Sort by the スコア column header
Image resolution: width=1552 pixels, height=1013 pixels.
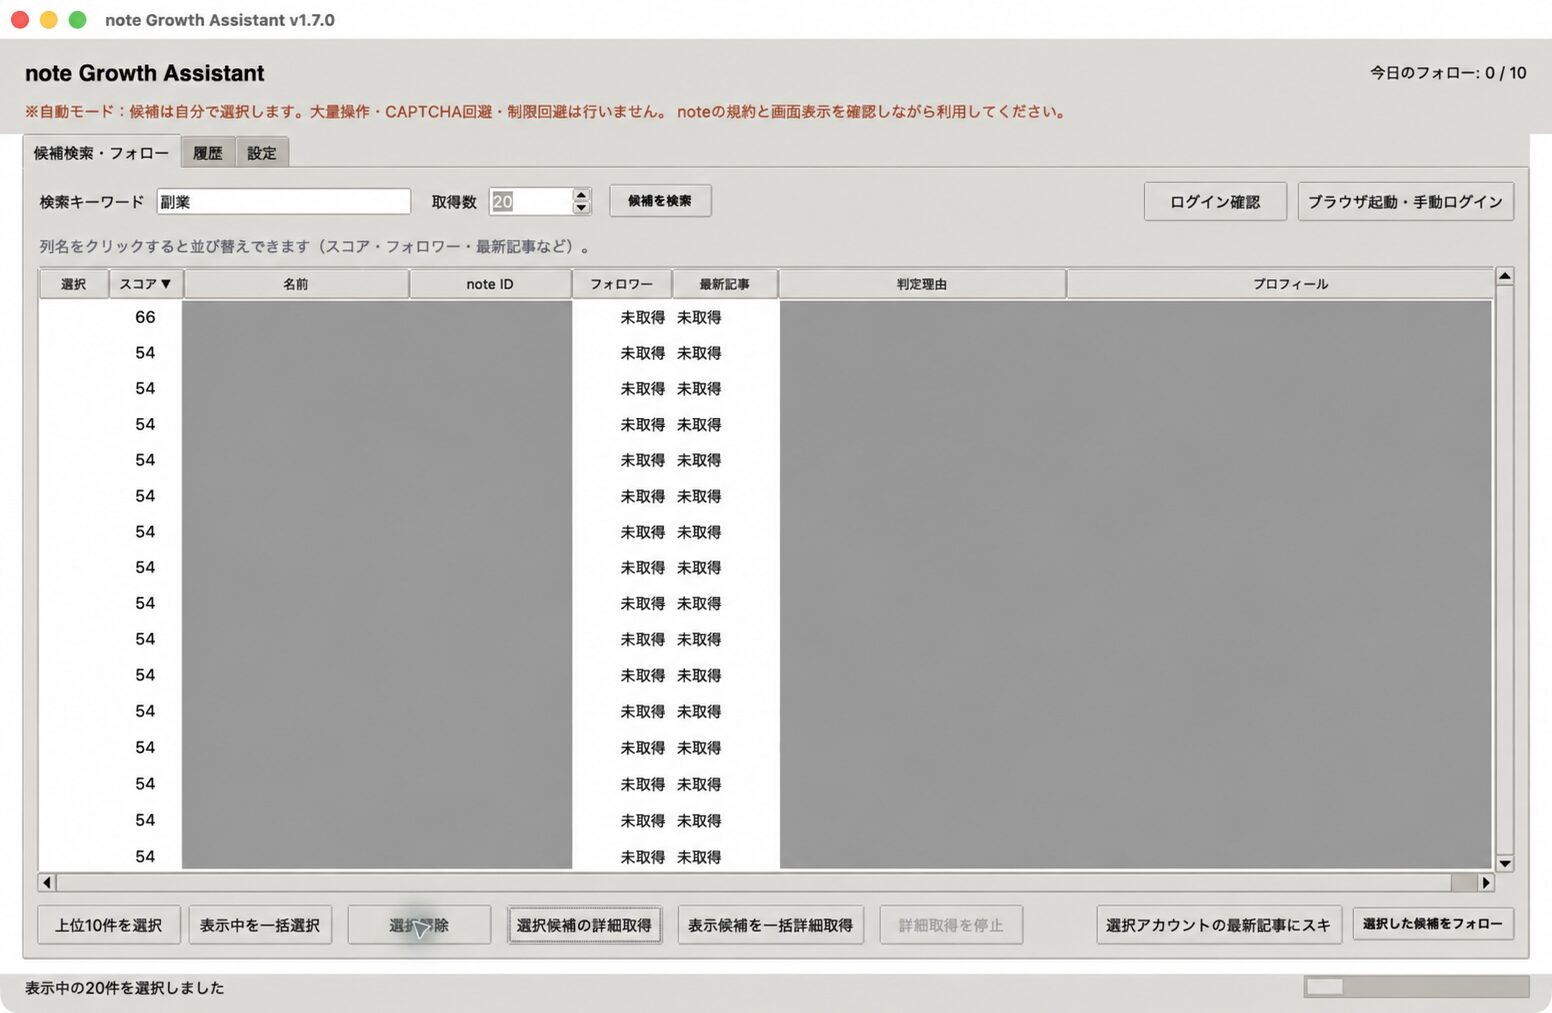click(146, 284)
